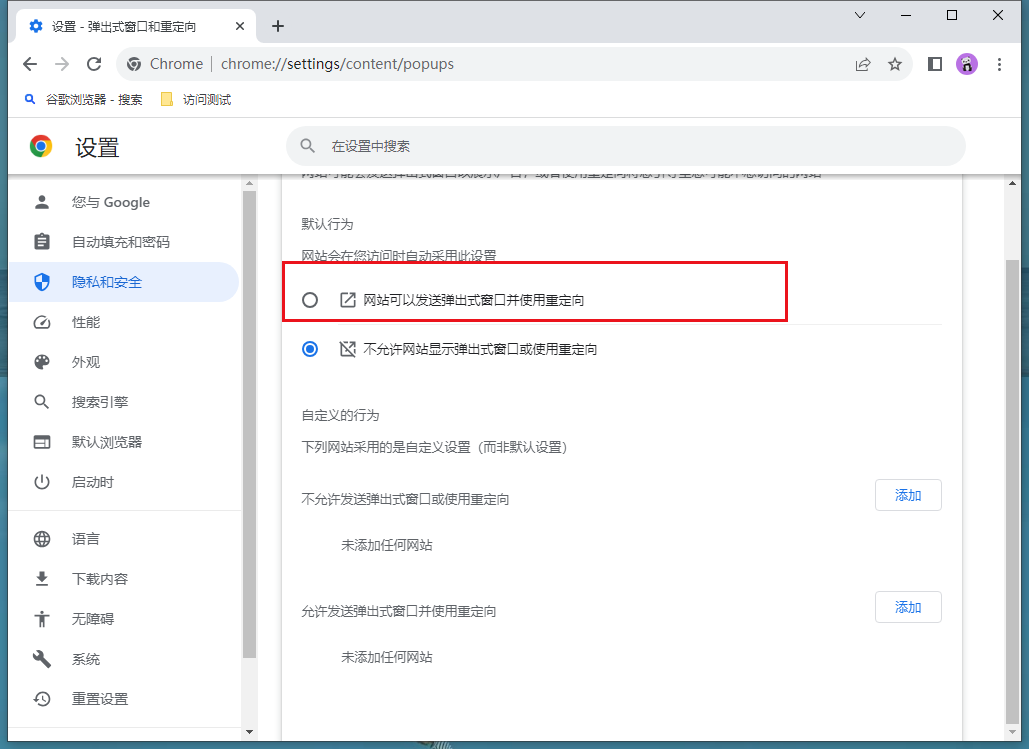Open Chrome's three-dot menu

pos(999,64)
